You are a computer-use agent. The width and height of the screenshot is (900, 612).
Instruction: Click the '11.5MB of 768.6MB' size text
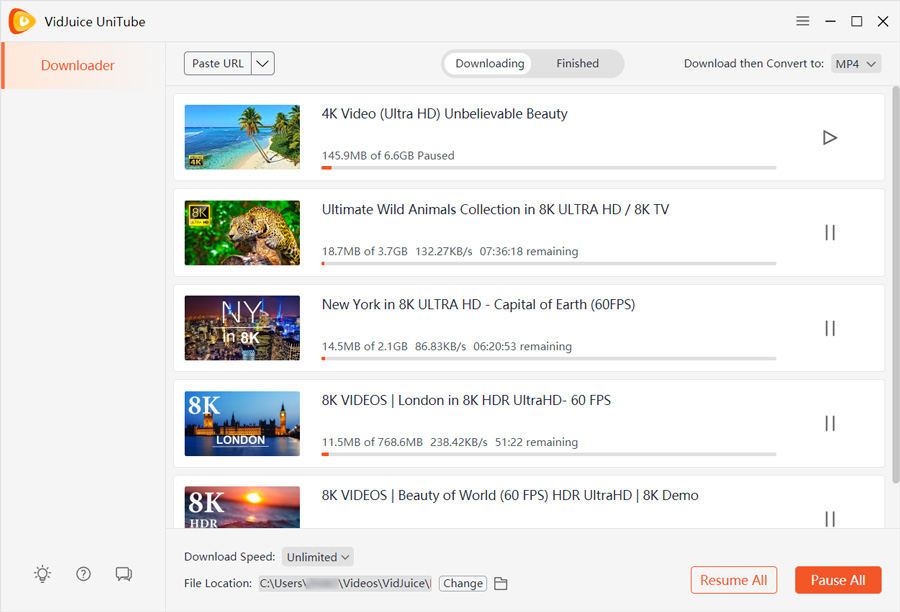(372, 442)
